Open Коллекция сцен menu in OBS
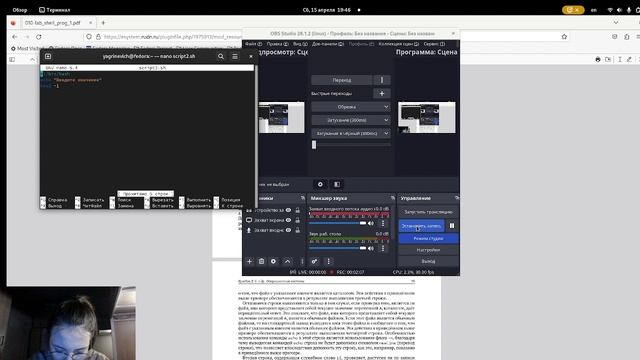 coord(398,44)
